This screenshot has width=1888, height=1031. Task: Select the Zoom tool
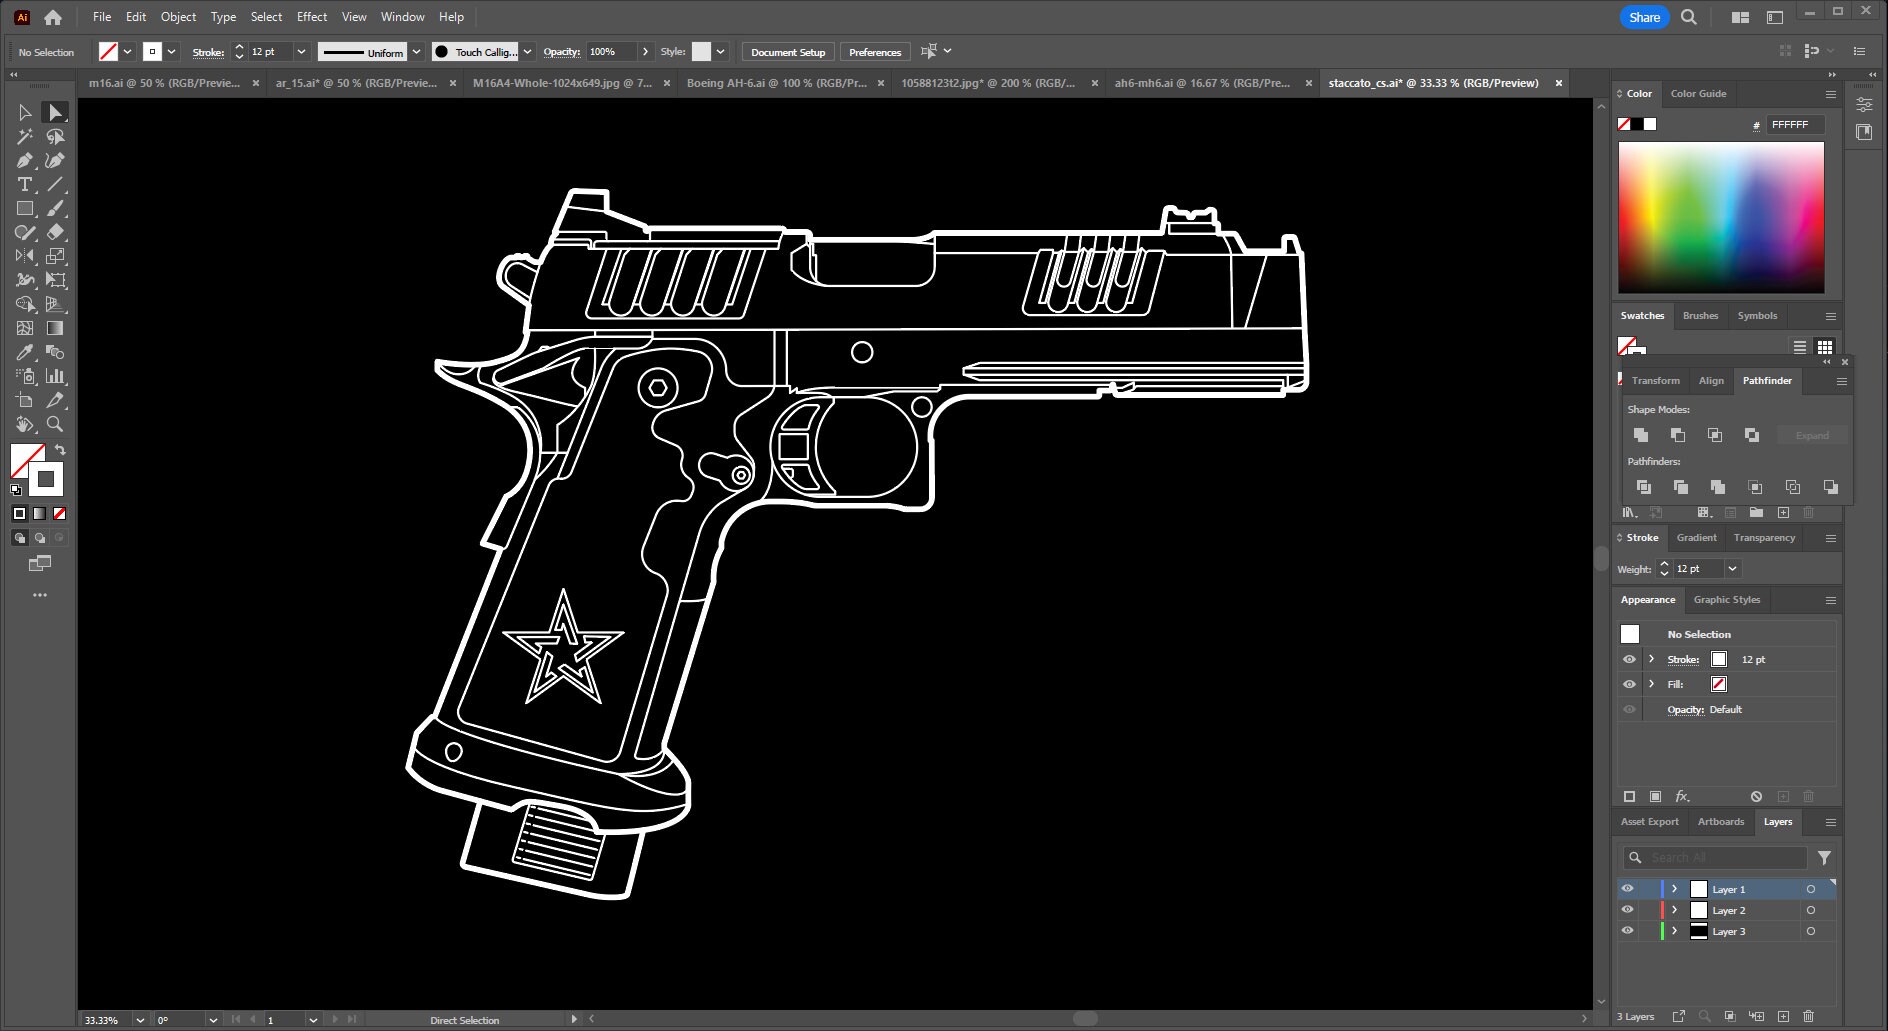tap(56, 424)
